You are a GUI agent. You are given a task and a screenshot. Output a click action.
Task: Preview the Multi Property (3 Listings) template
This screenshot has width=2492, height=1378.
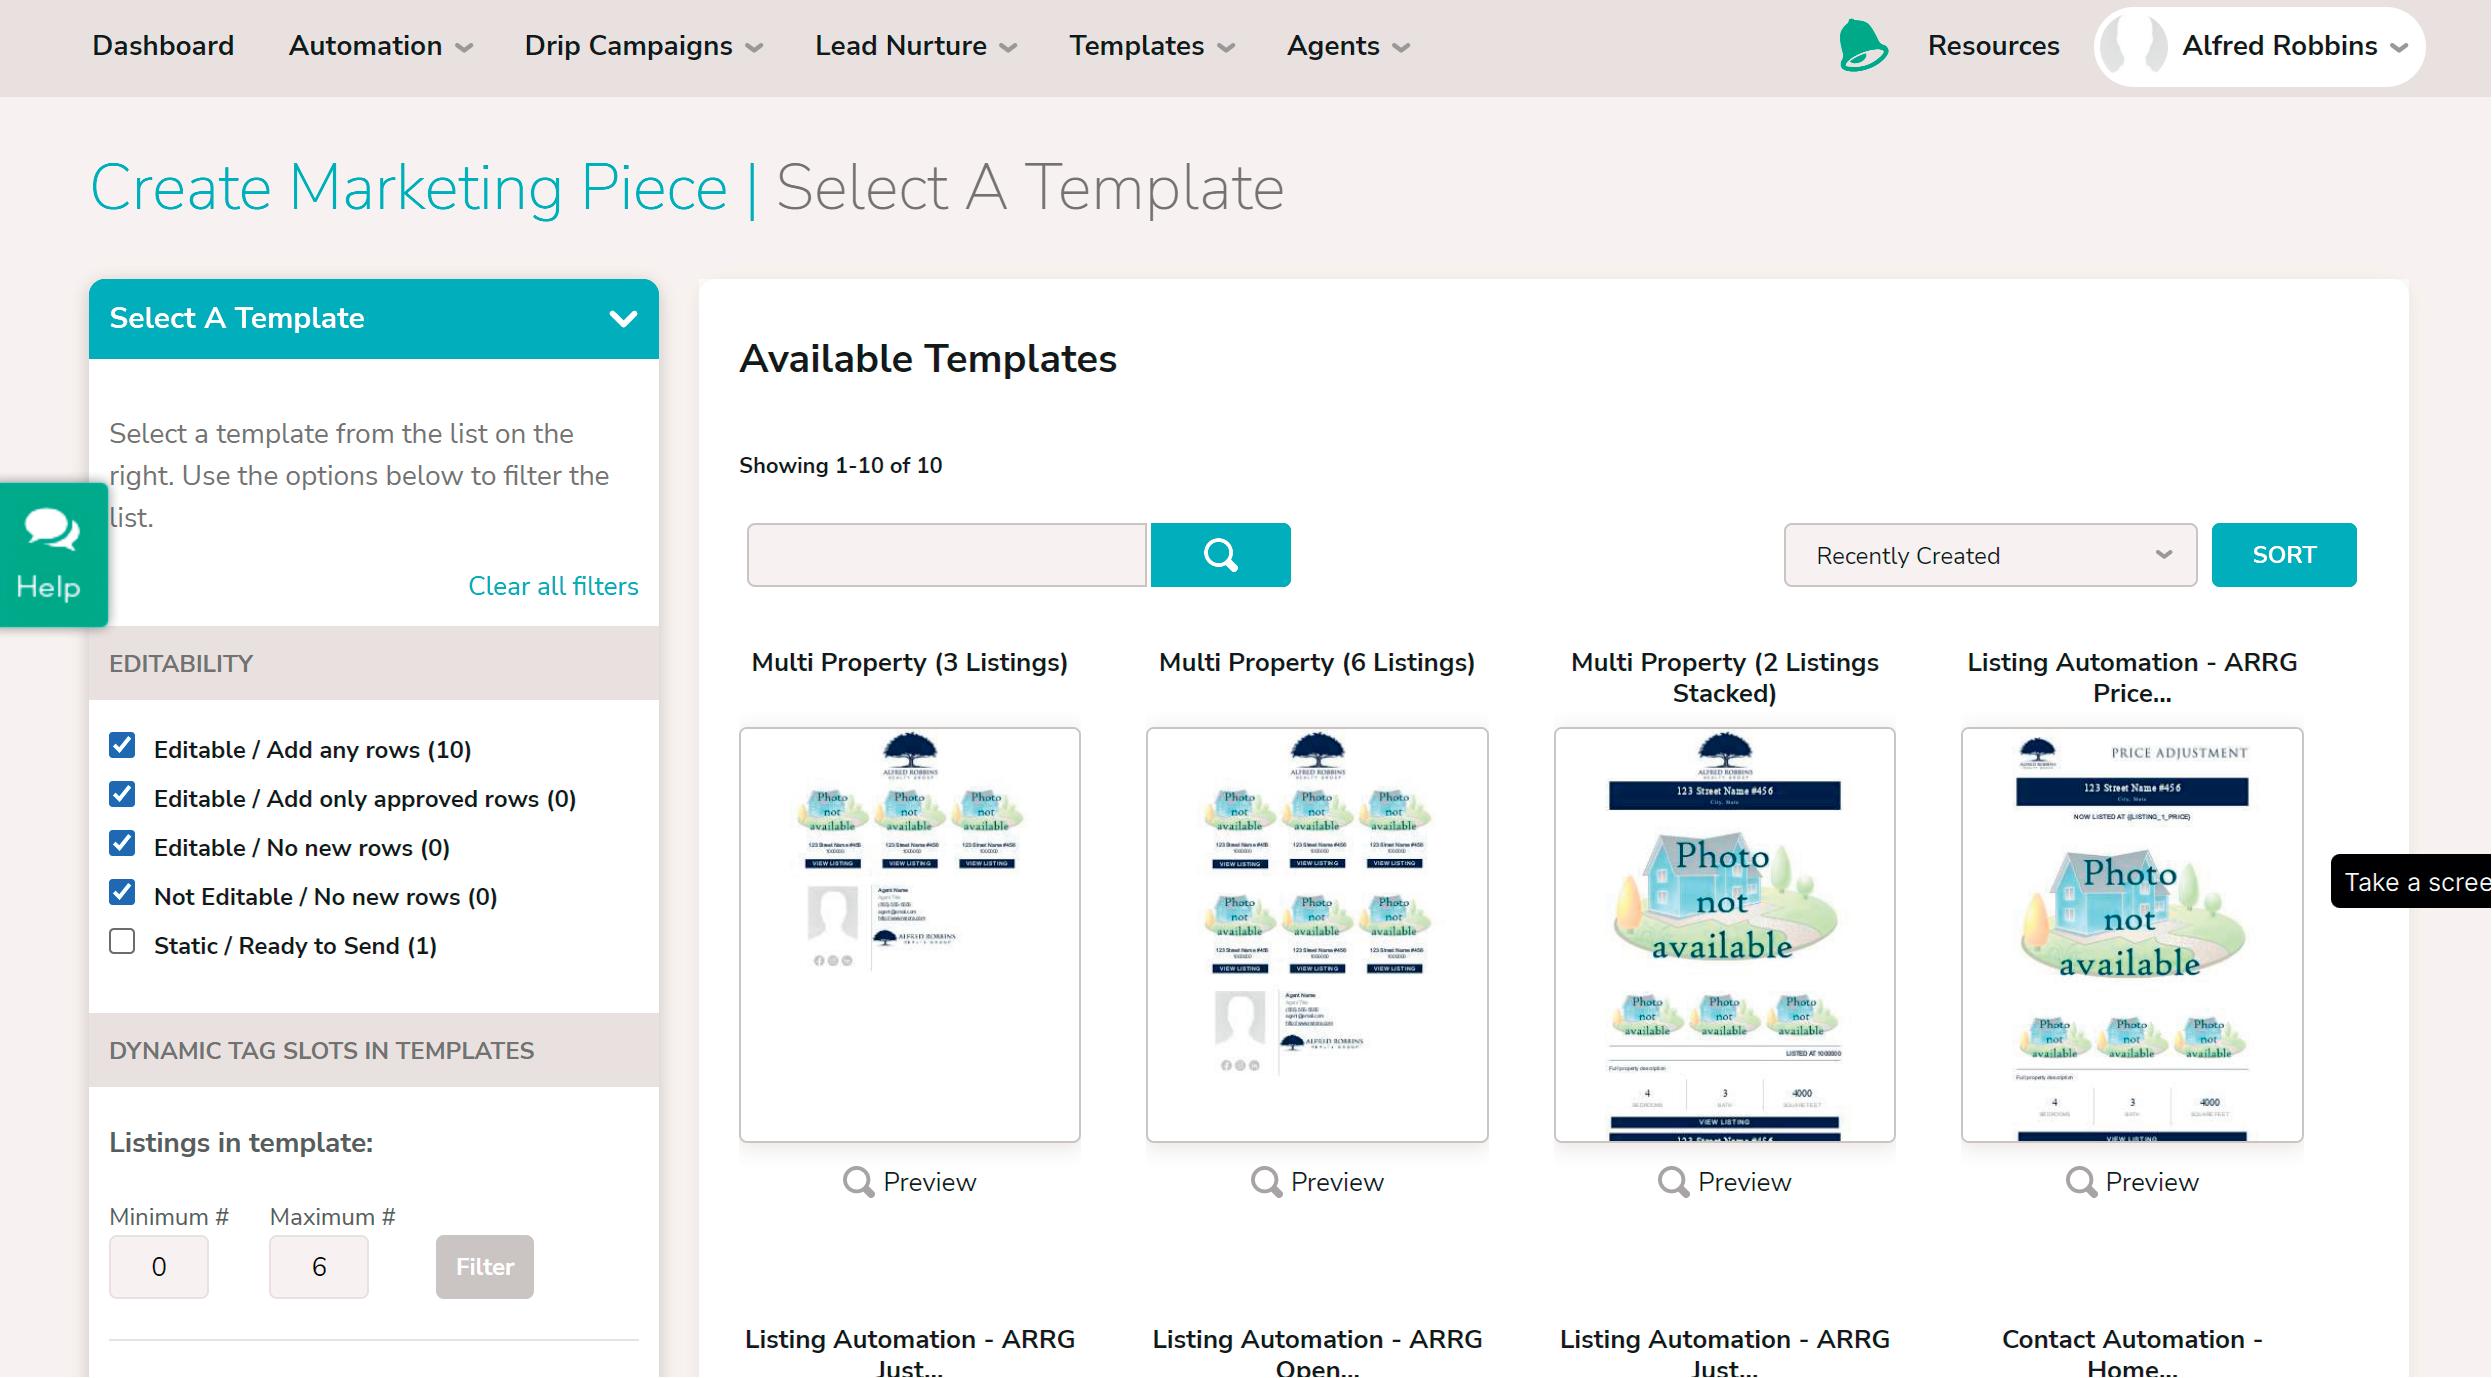pyautogui.click(x=909, y=1182)
